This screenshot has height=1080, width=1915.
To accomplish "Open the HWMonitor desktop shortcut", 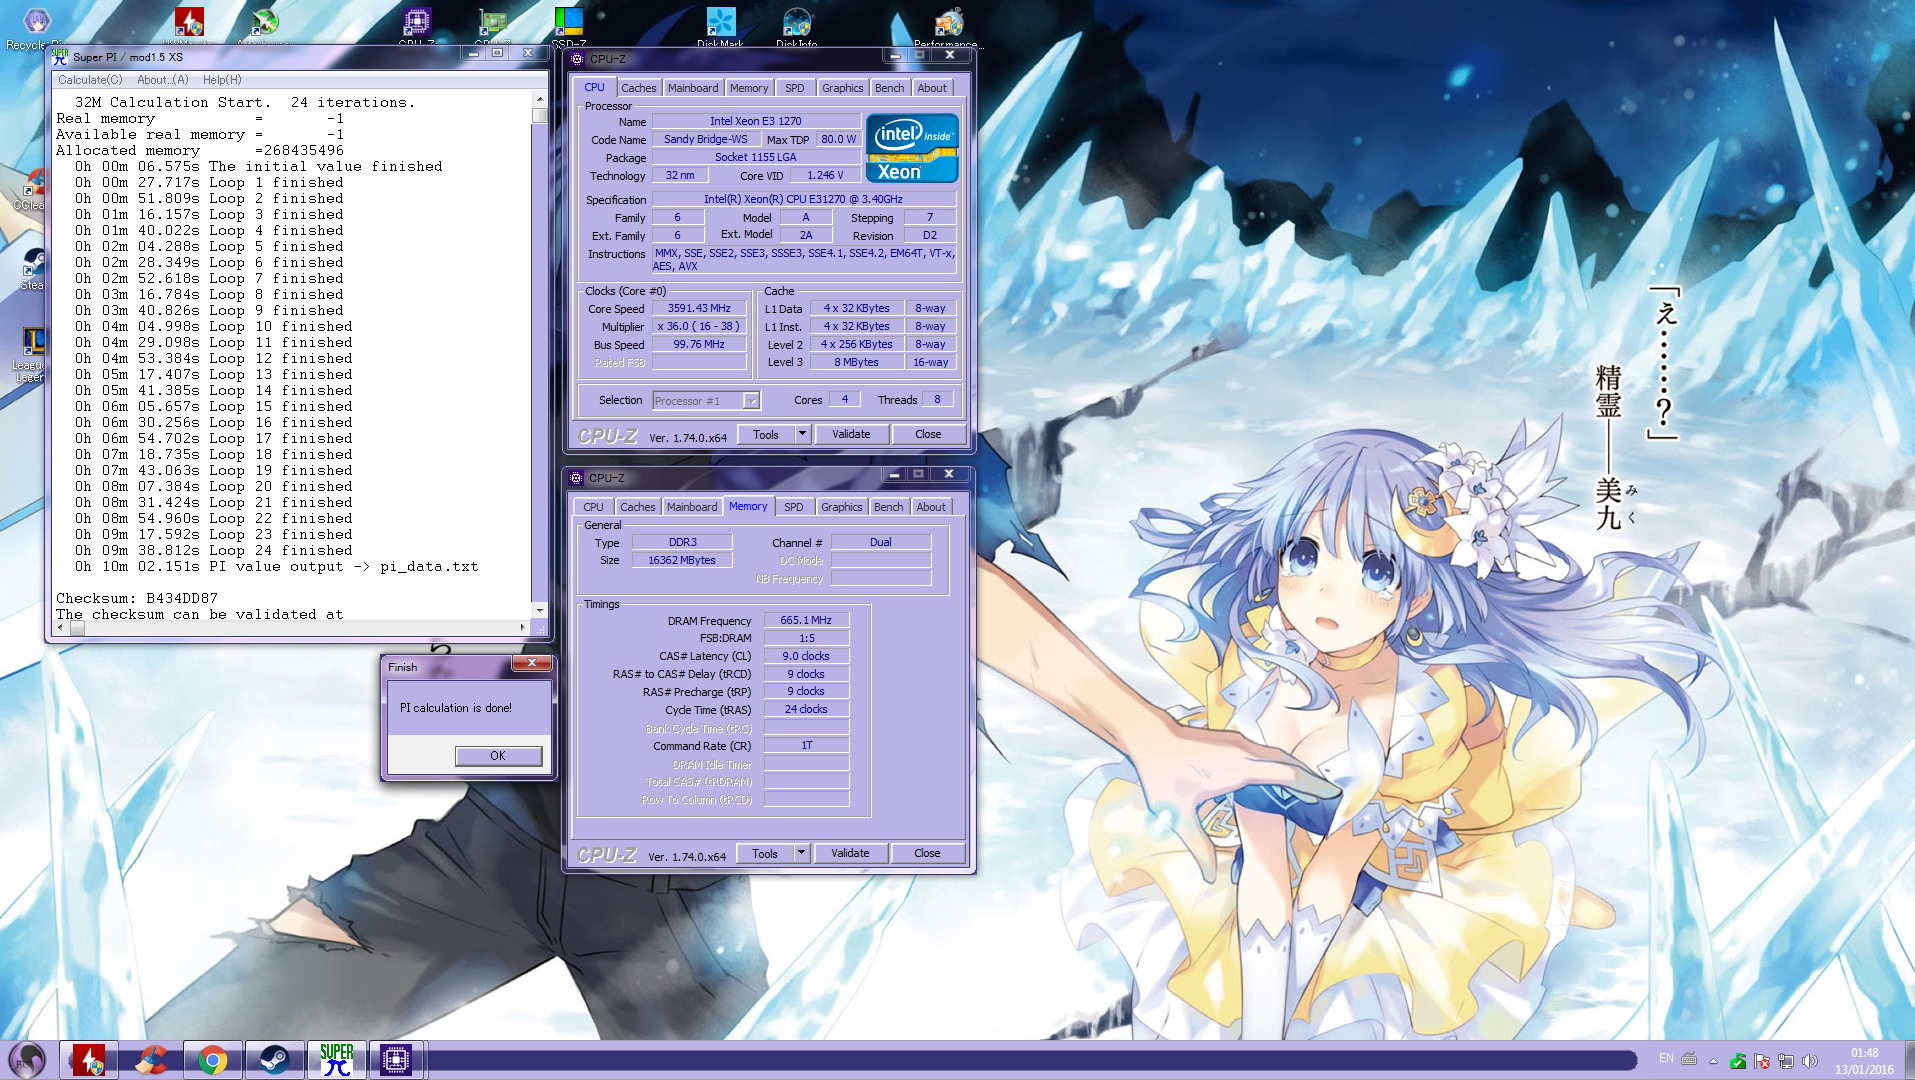I will point(189,24).
